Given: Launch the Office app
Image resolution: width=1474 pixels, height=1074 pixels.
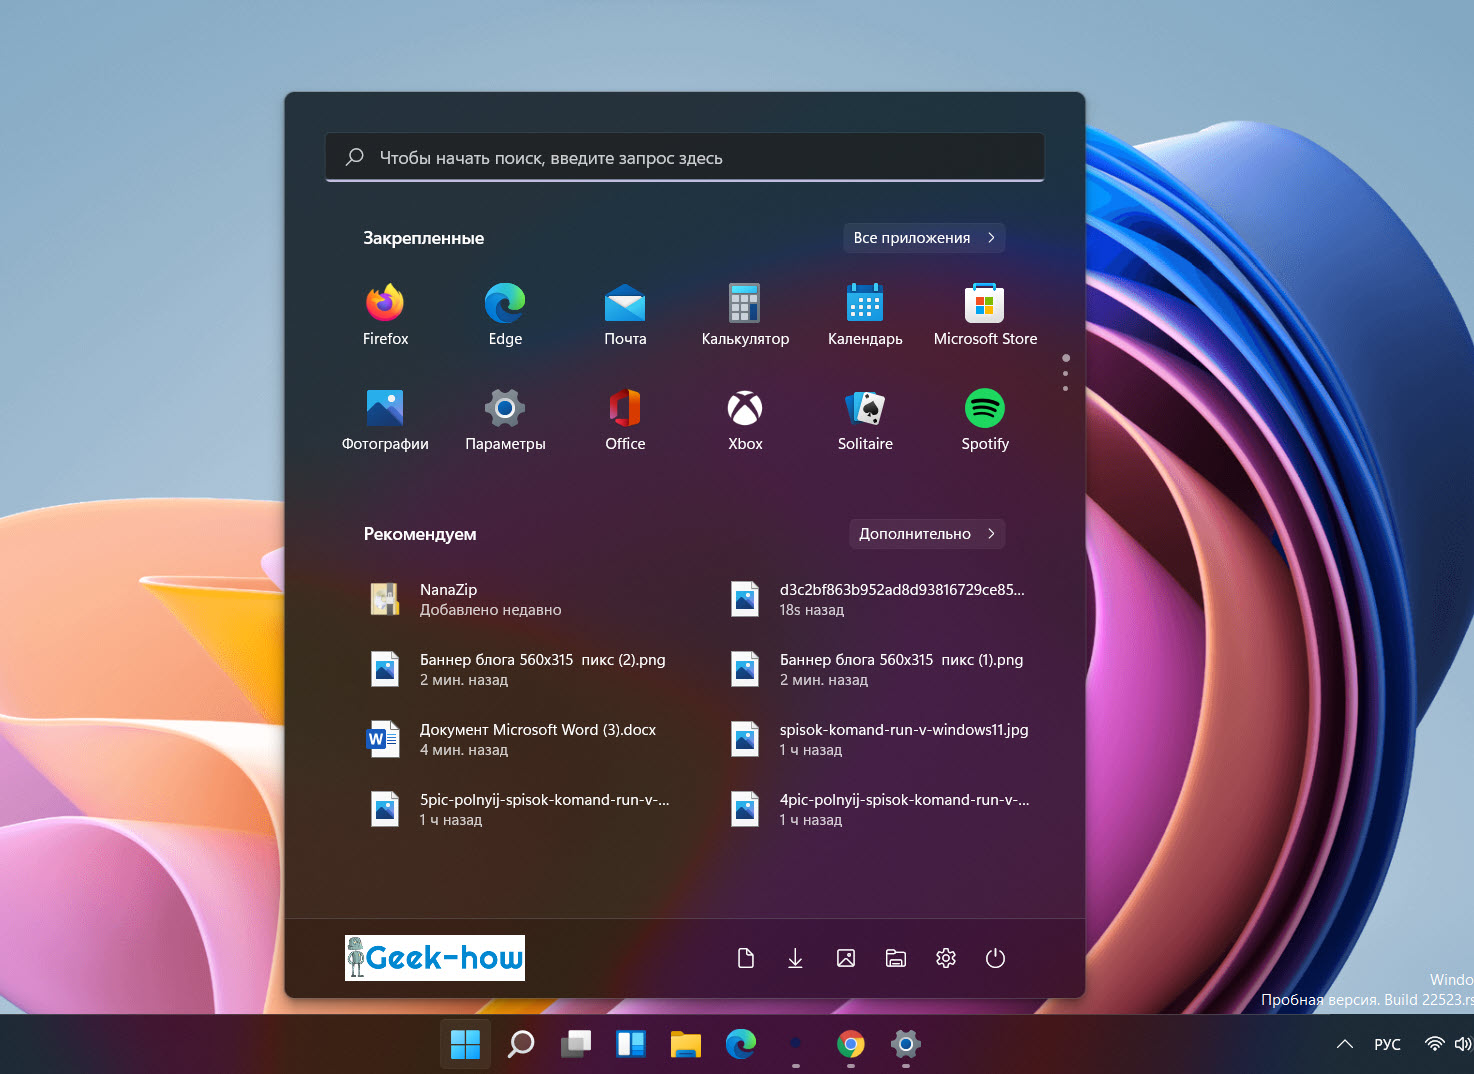Looking at the screenshot, I should point(625,420).
